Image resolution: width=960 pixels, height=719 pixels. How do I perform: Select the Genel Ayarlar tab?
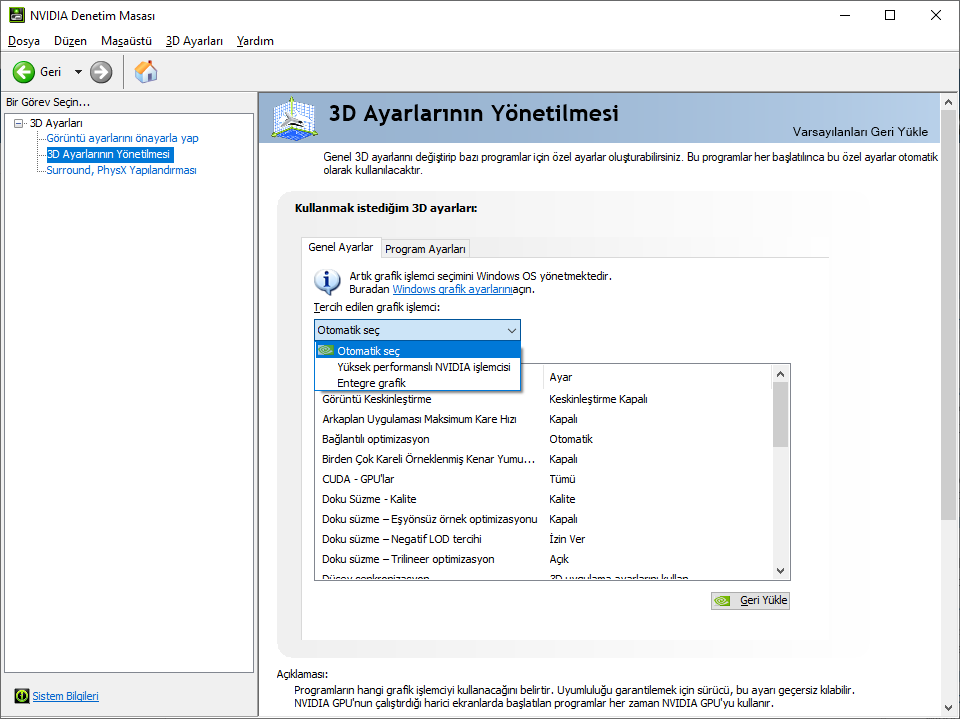[x=340, y=247]
